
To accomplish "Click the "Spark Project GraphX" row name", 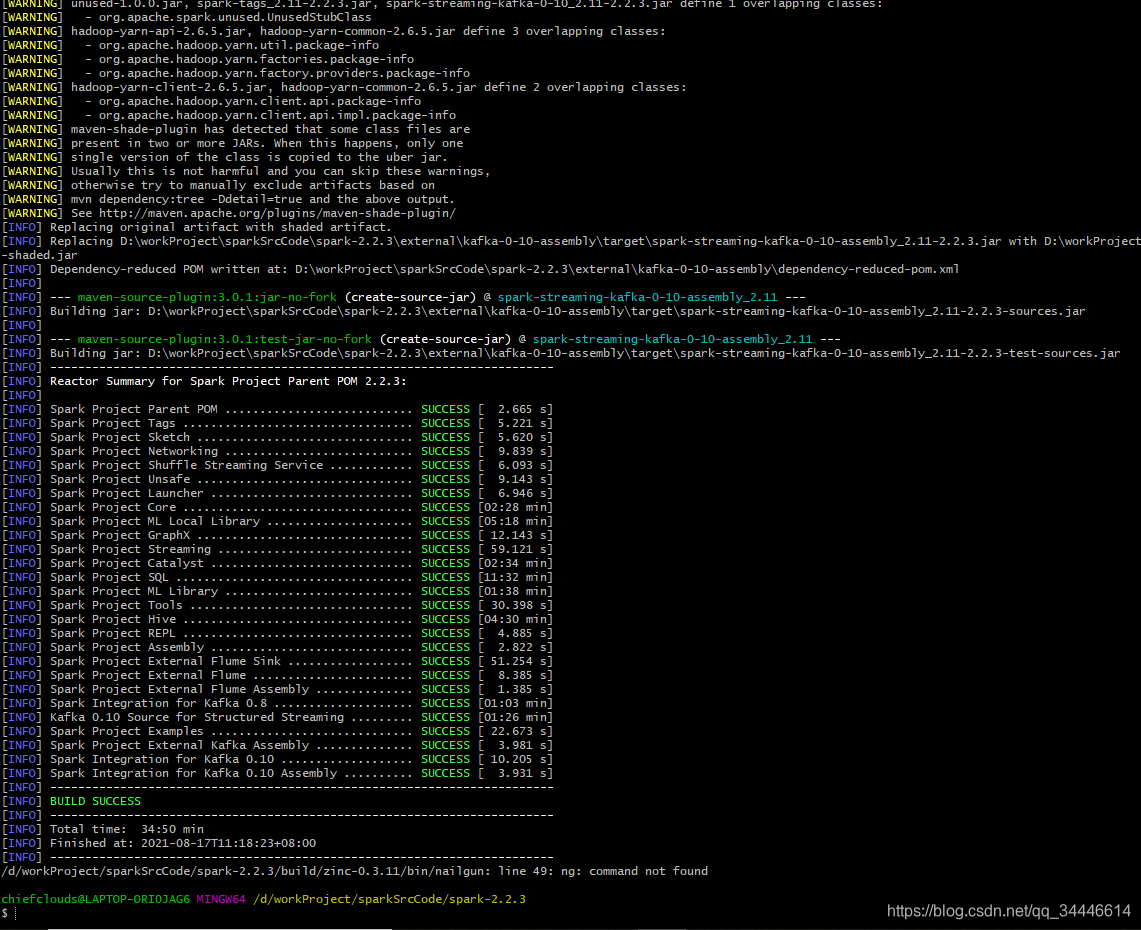I will [119, 535].
